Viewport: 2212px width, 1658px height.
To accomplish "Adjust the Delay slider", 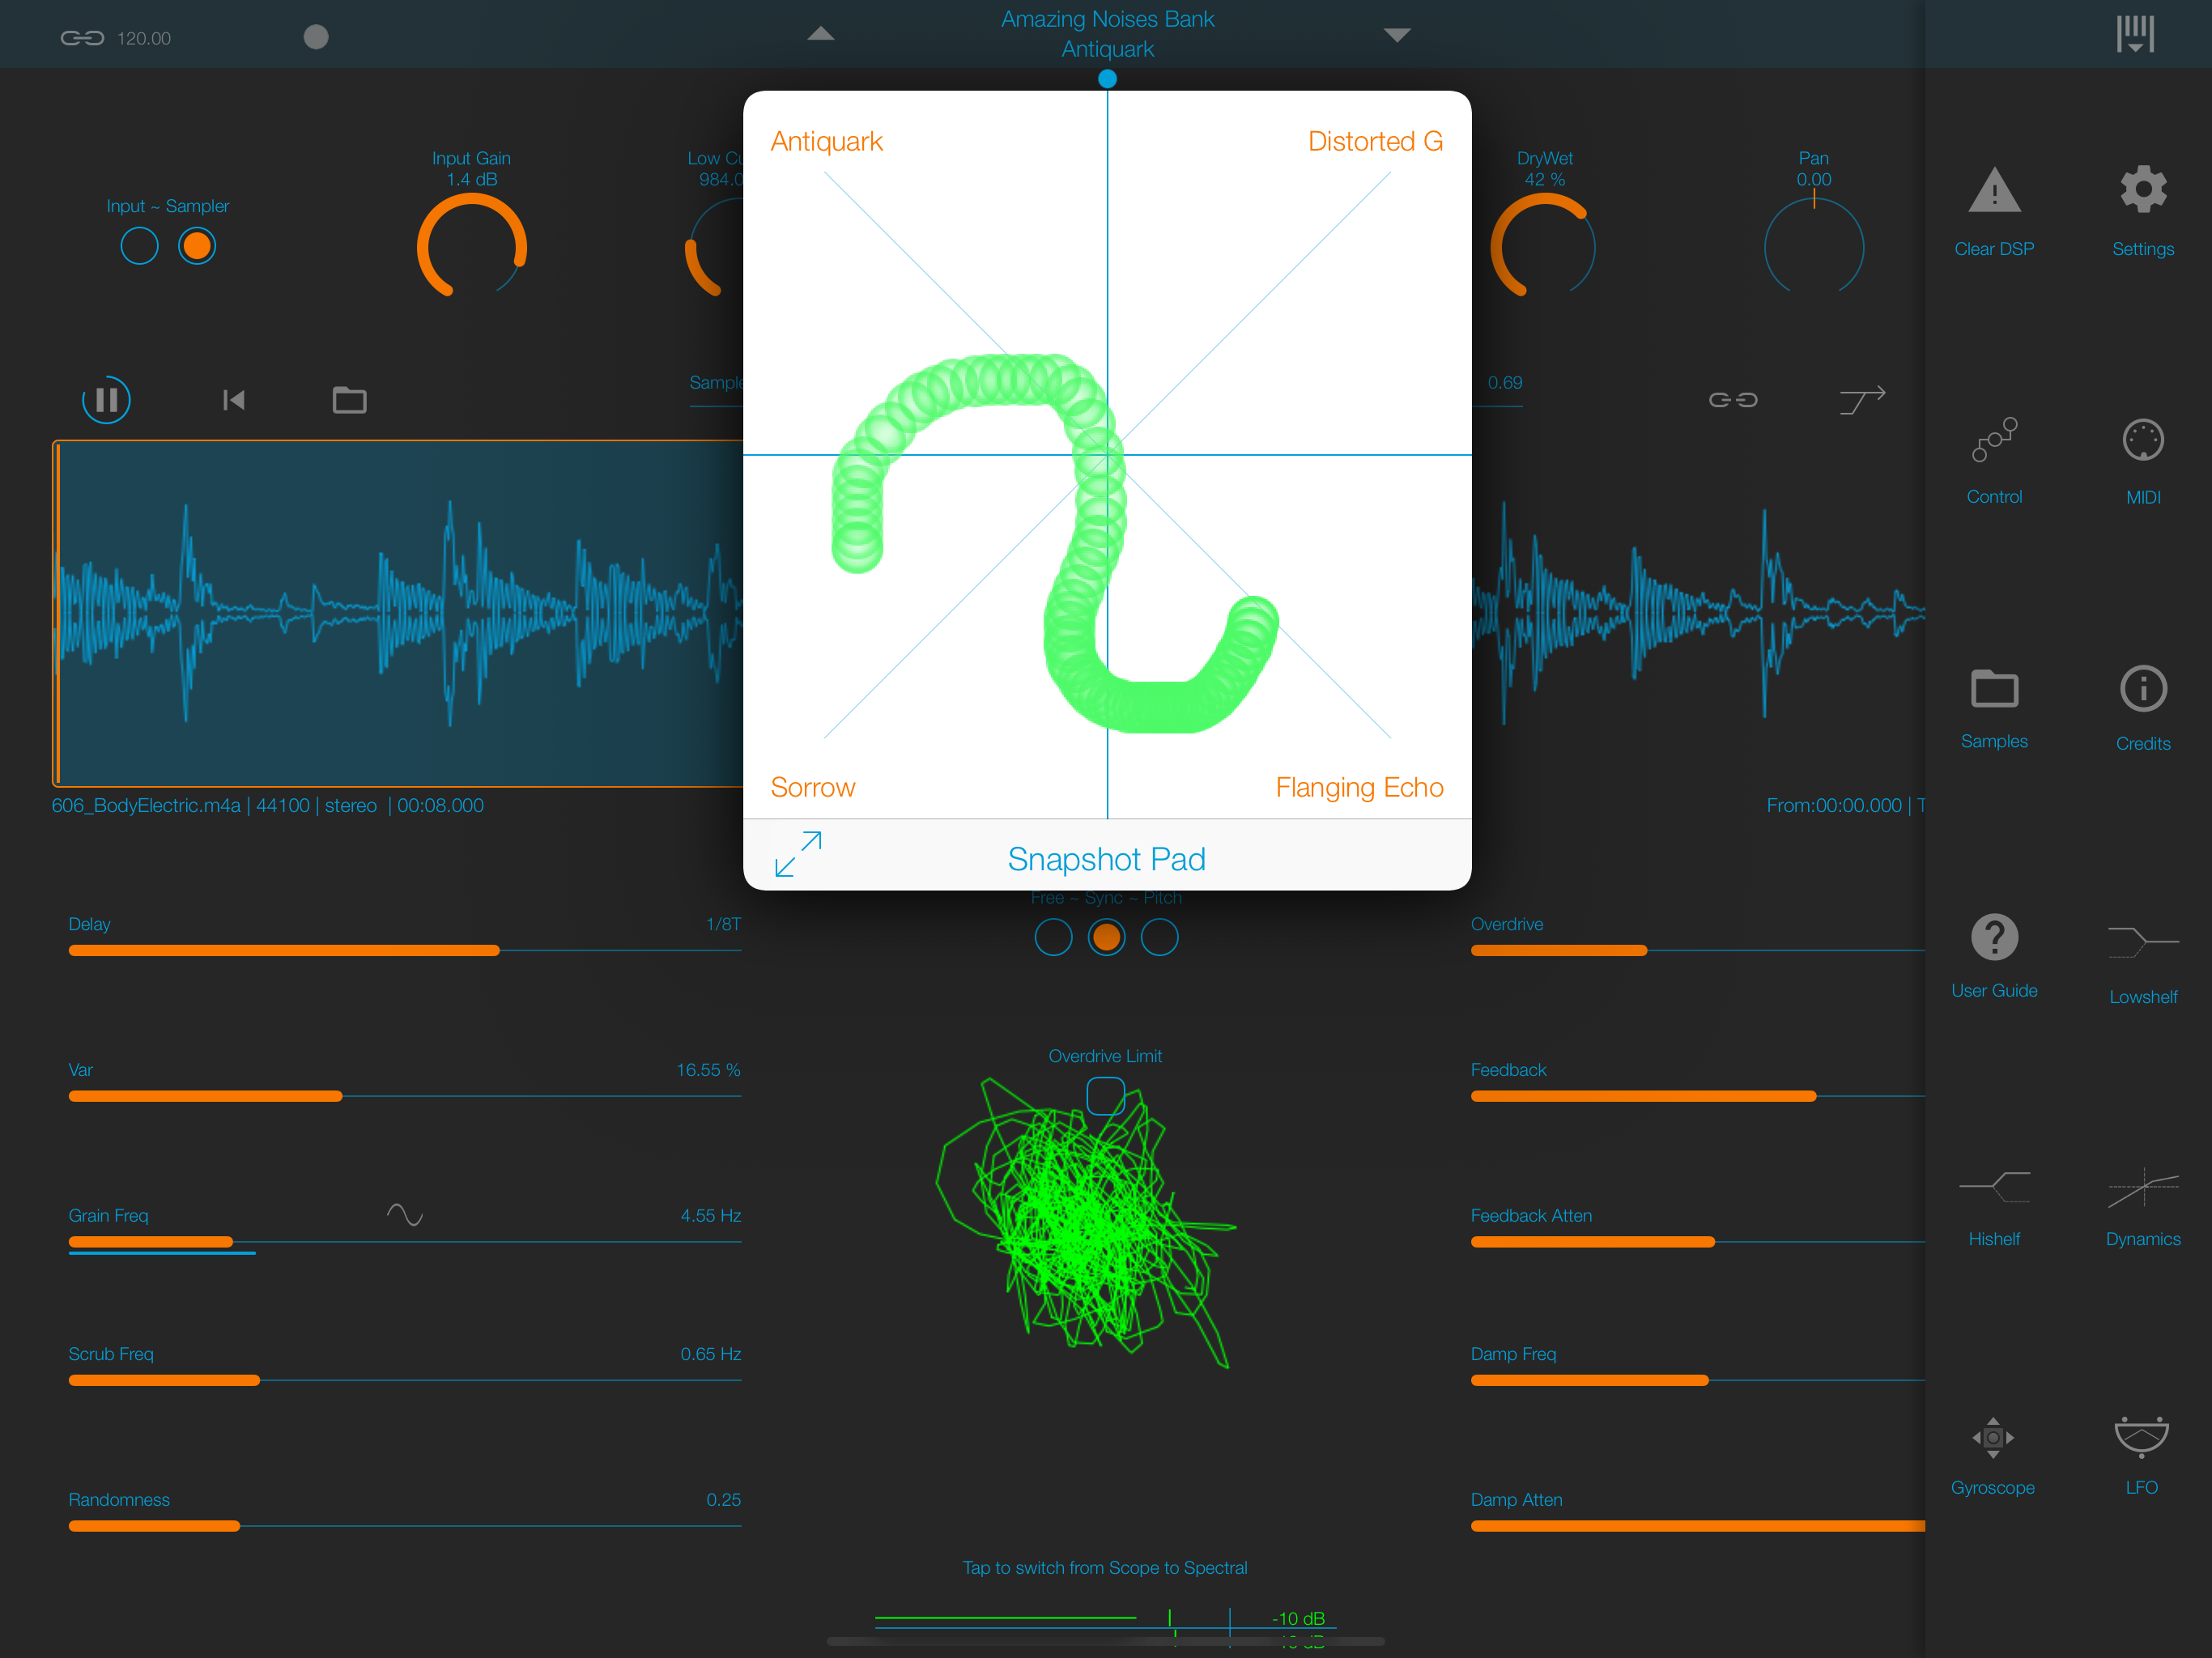I will pyautogui.click(x=405, y=950).
